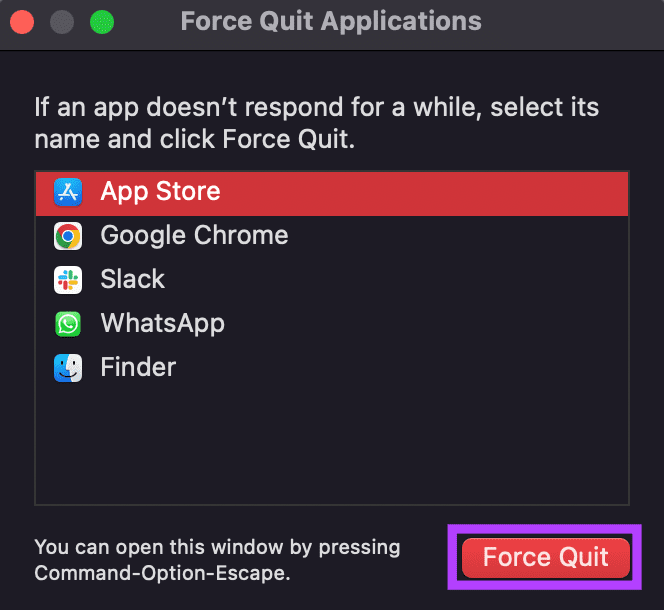Close the Force Quit Applications window
The image size is (664, 610).
(x=22, y=22)
